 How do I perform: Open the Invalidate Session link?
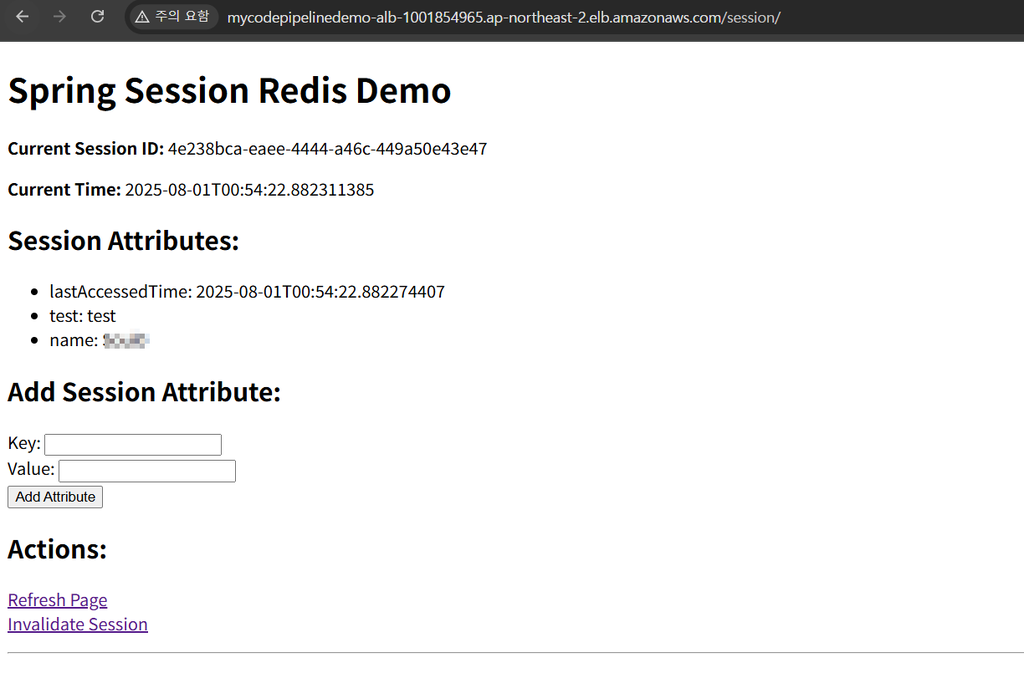click(x=77, y=624)
